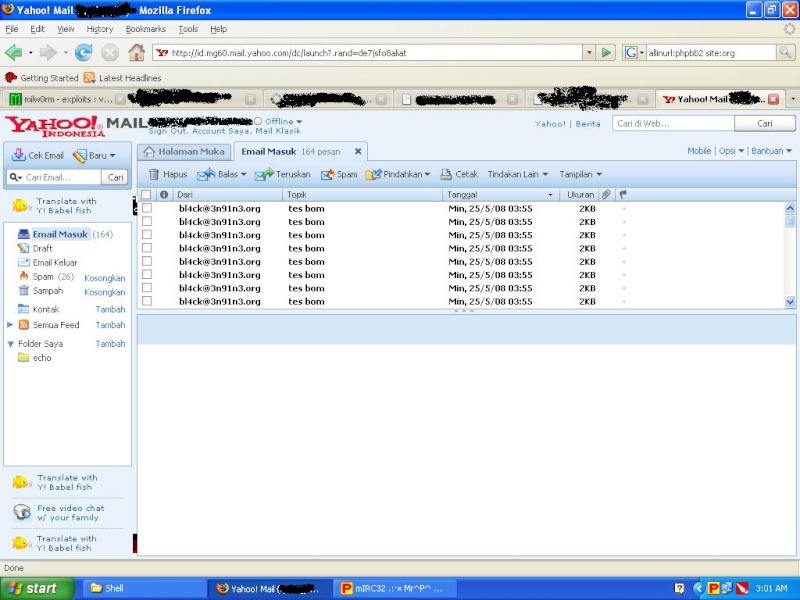The image size is (800, 600).
Task: Open the Tampilan view dropdown
Action: 581,174
